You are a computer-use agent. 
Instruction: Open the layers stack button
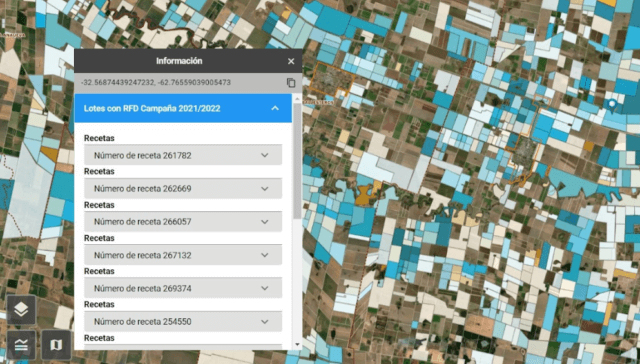[x=21, y=310]
